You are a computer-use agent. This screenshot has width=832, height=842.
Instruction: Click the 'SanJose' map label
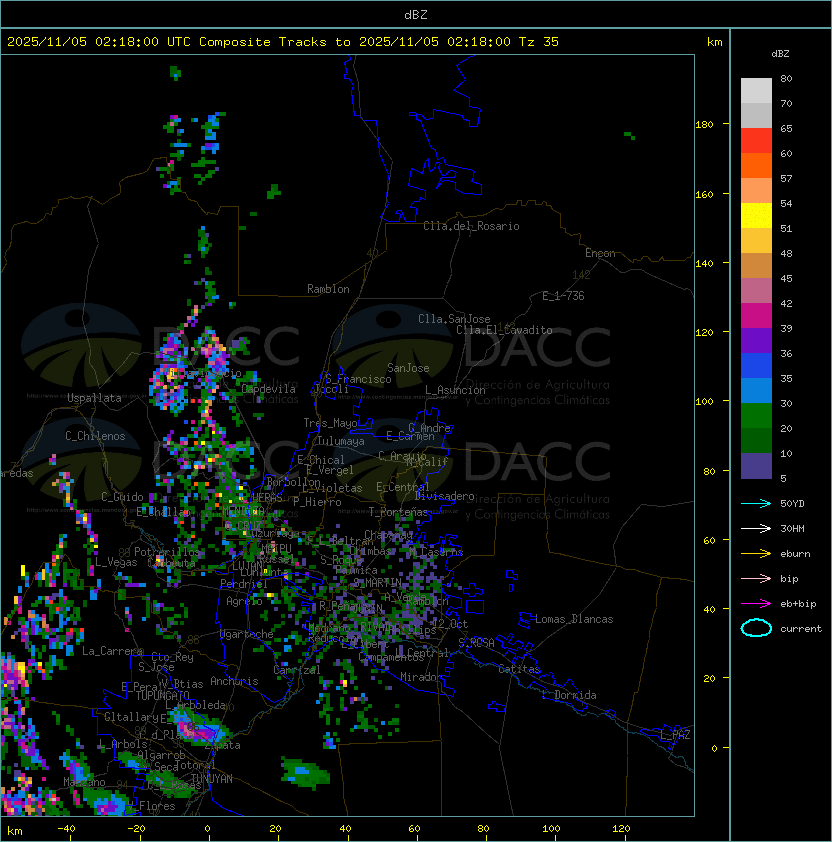(x=408, y=368)
